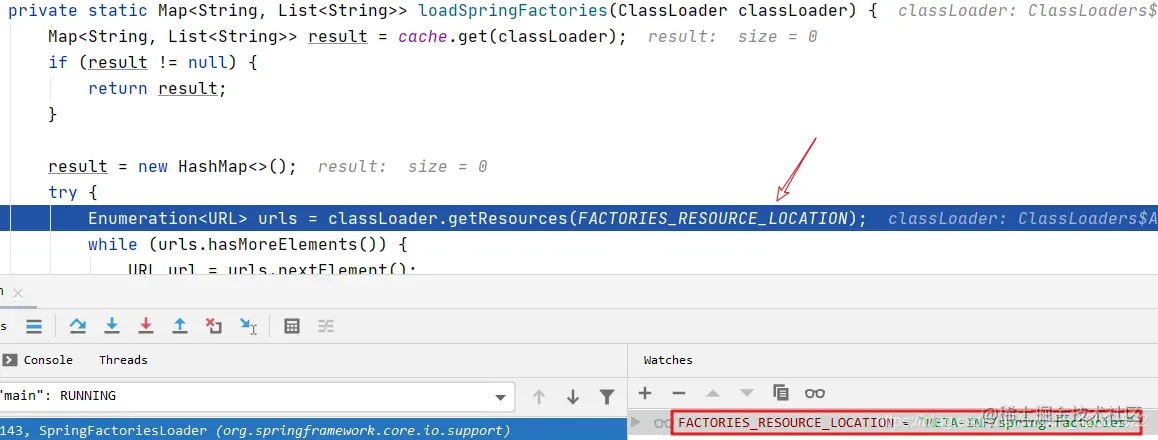Click the Run to Cursor icon

248,326
